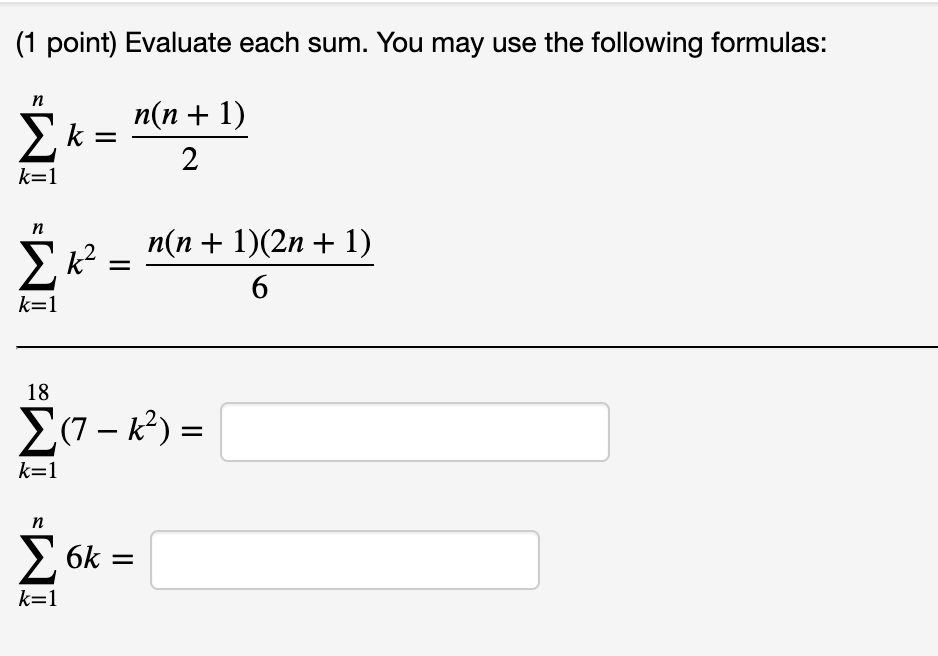Viewport: 938px width, 656px height.
Task: Click the answer box for the sum of (7 - k²)
Action: point(415,430)
